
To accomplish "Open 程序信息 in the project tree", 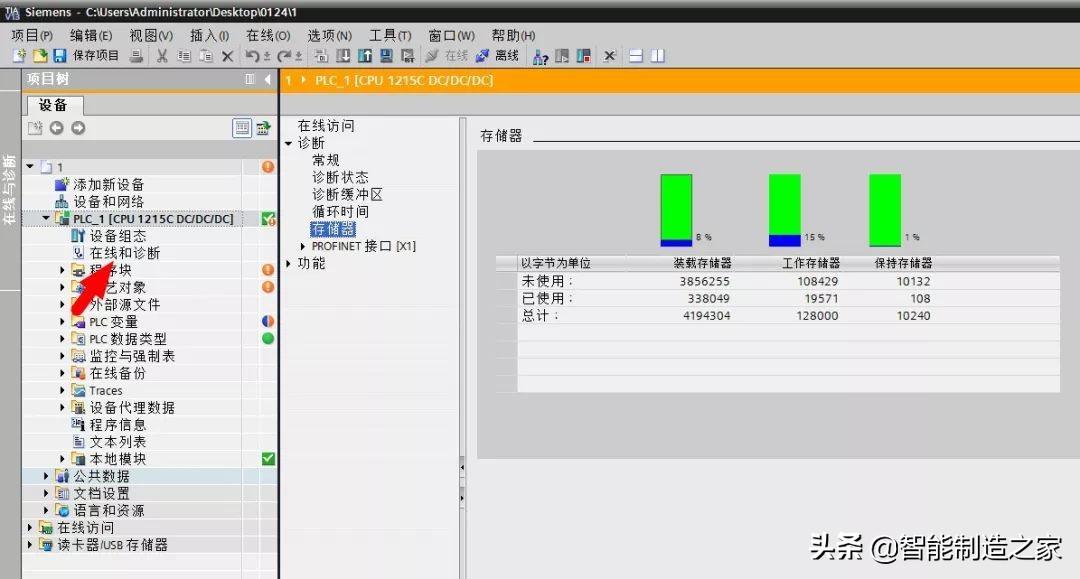I will tap(117, 425).
